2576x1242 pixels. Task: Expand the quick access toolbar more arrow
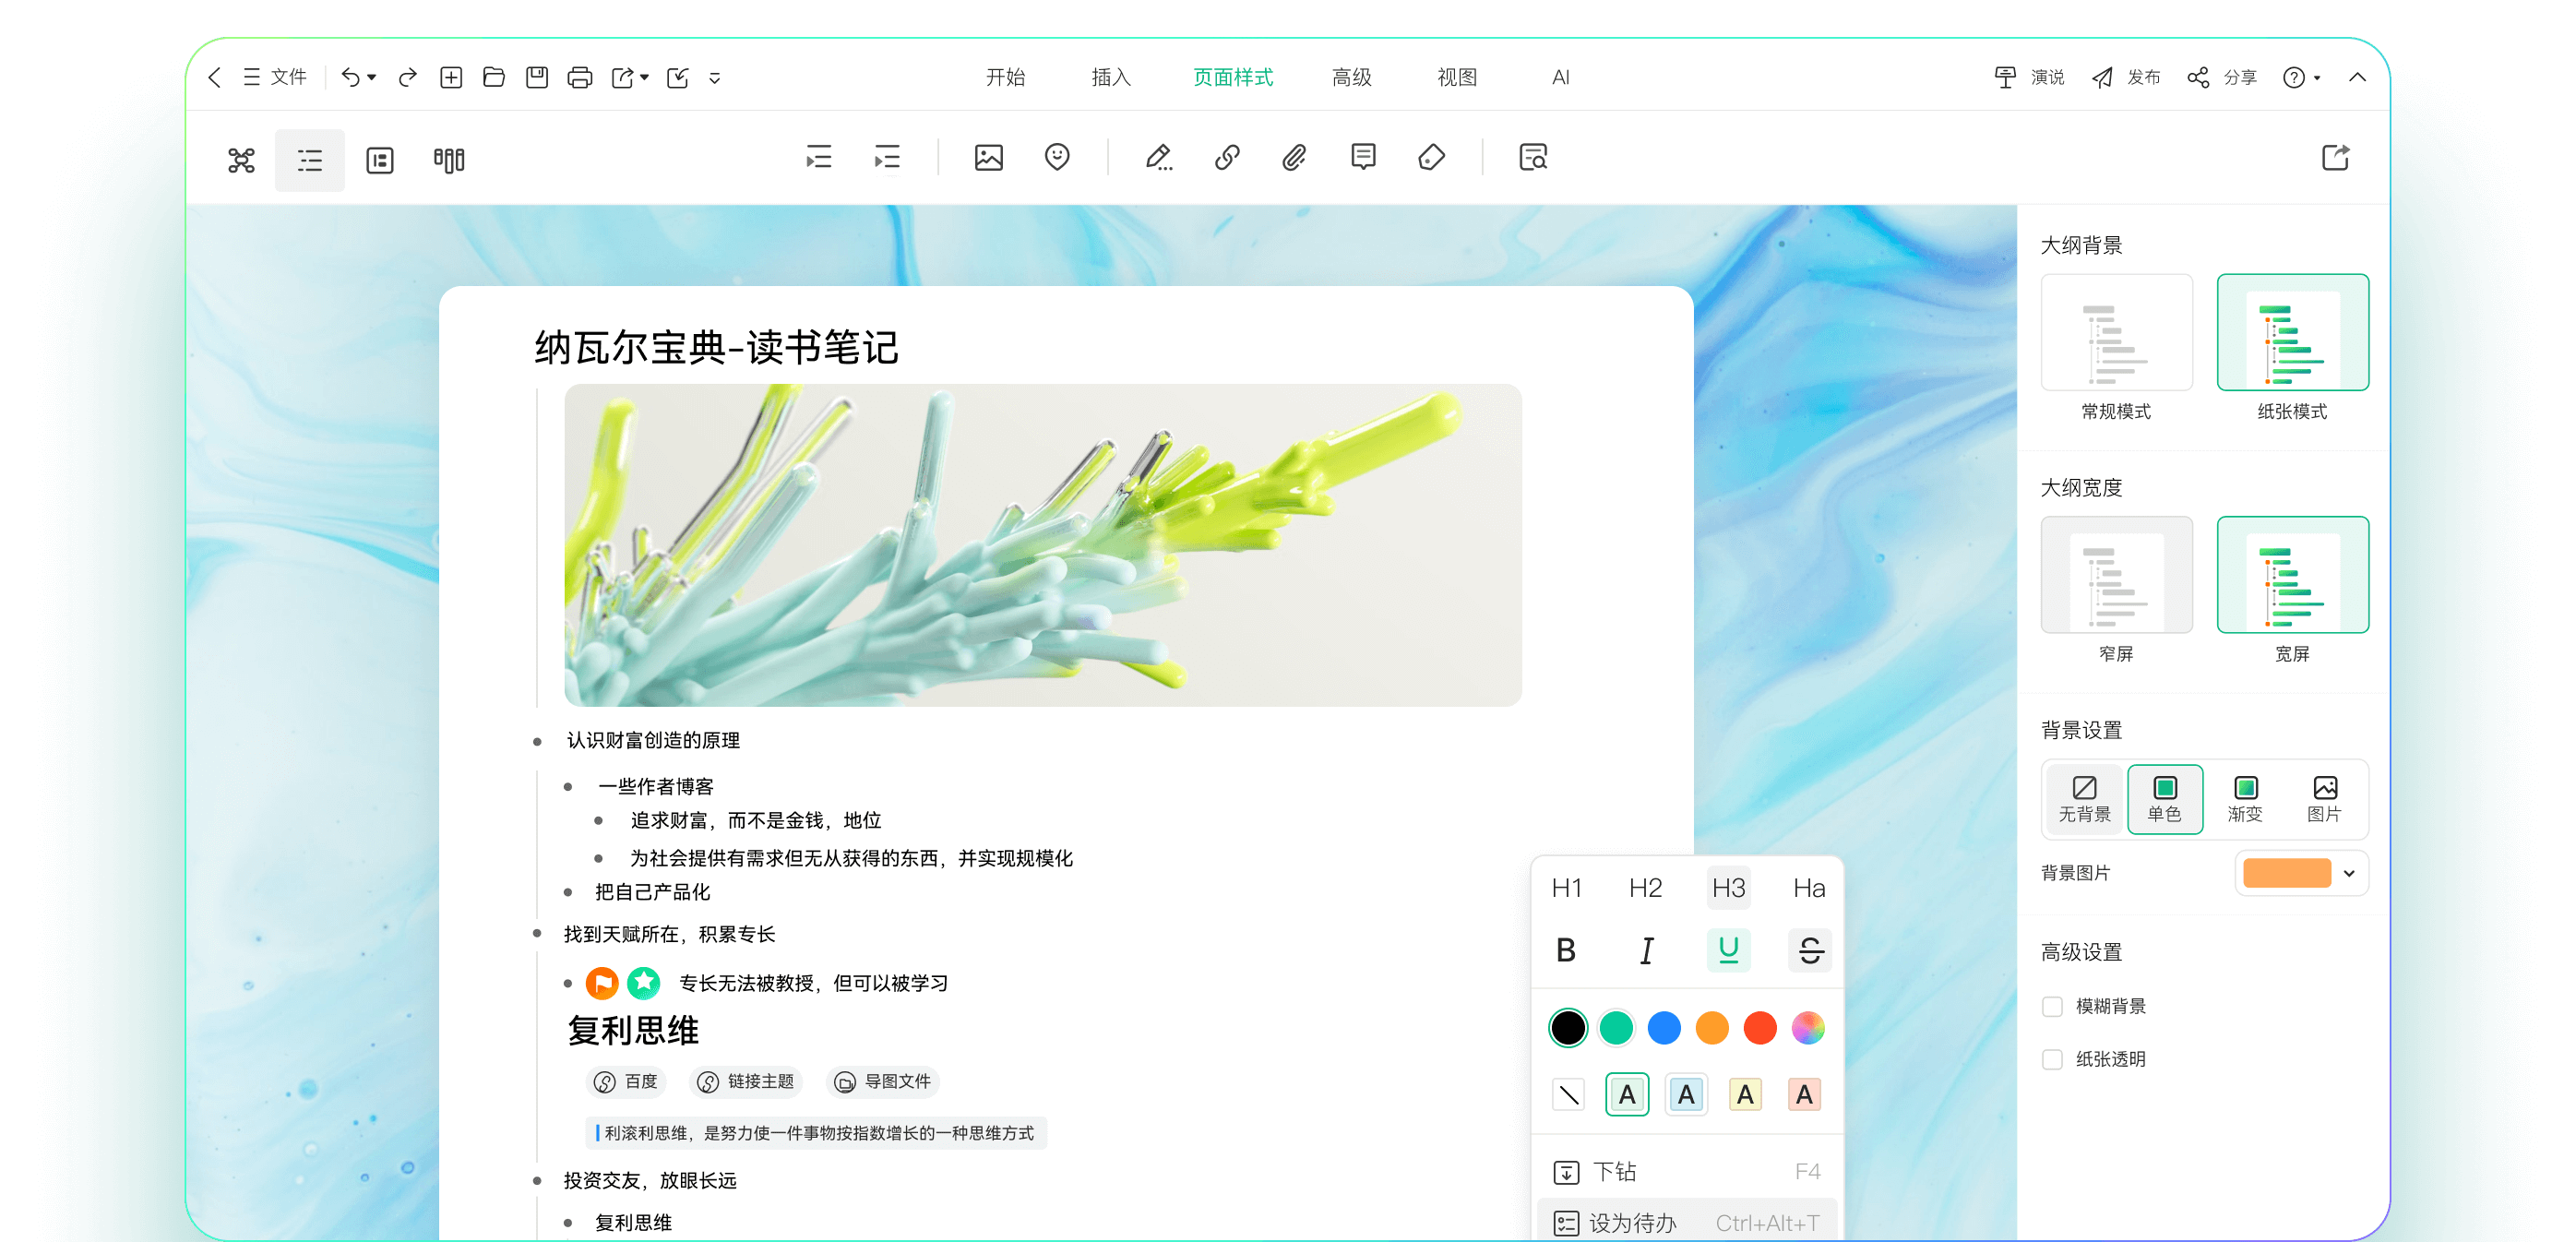[x=715, y=78]
